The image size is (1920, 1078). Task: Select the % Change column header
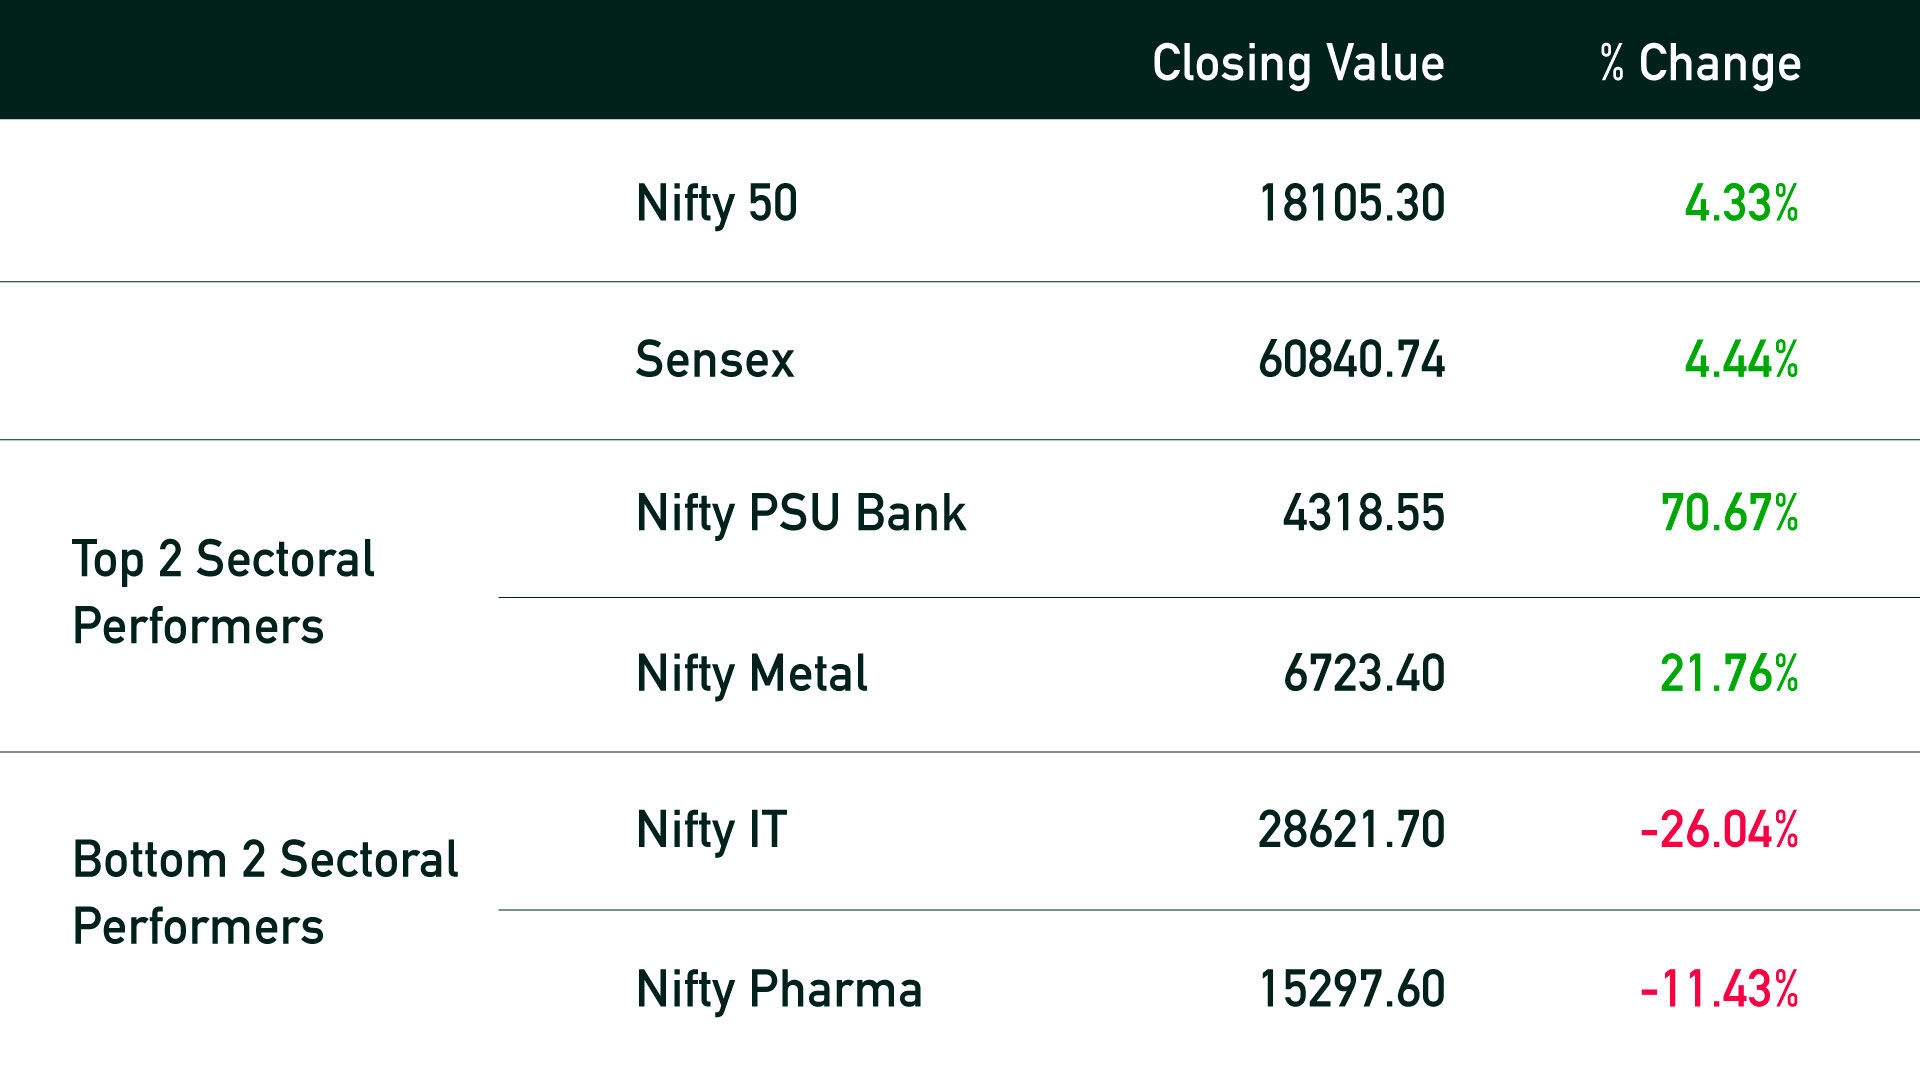click(1701, 64)
